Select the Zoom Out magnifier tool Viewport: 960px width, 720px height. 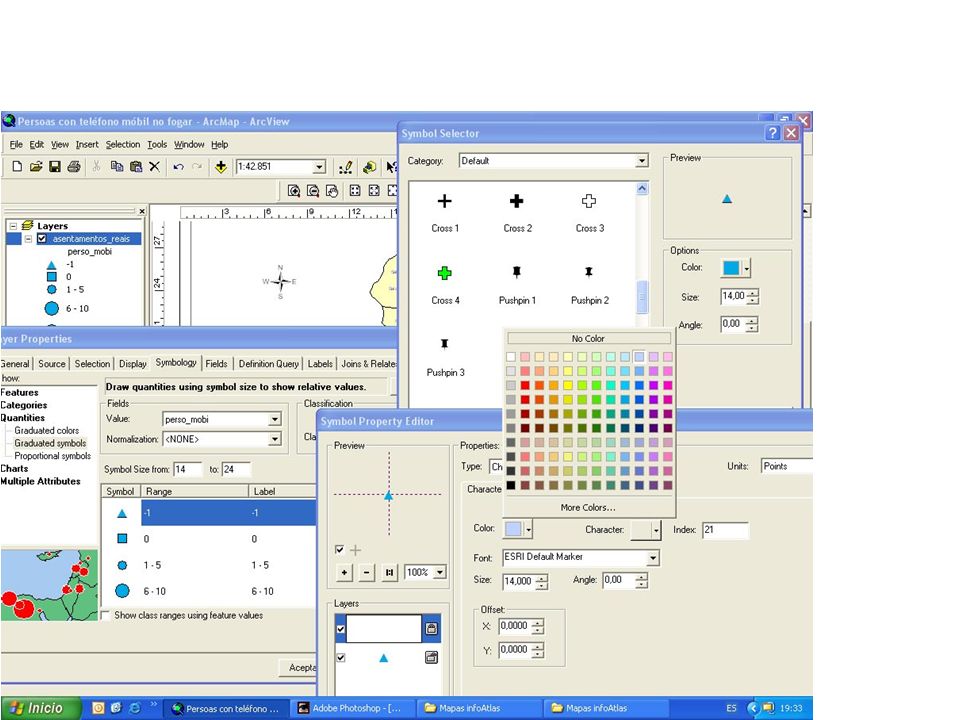[313, 191]
